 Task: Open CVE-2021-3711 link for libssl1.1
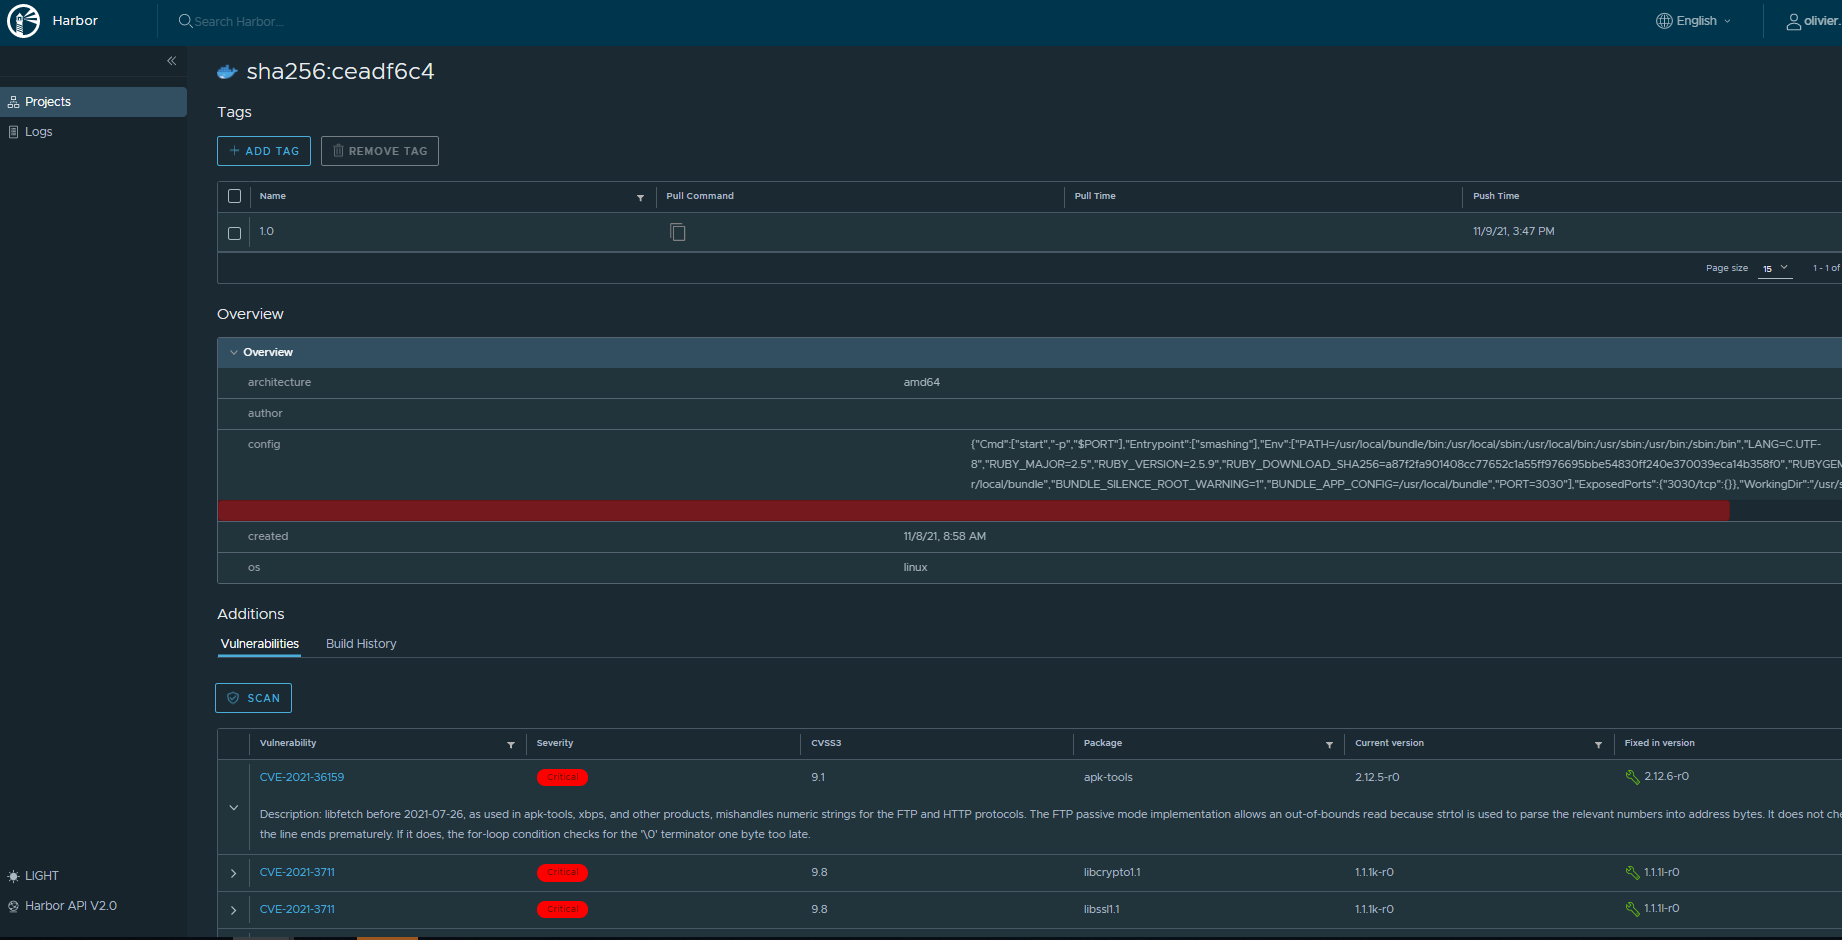pyautogui.click(x=297, y=909)
